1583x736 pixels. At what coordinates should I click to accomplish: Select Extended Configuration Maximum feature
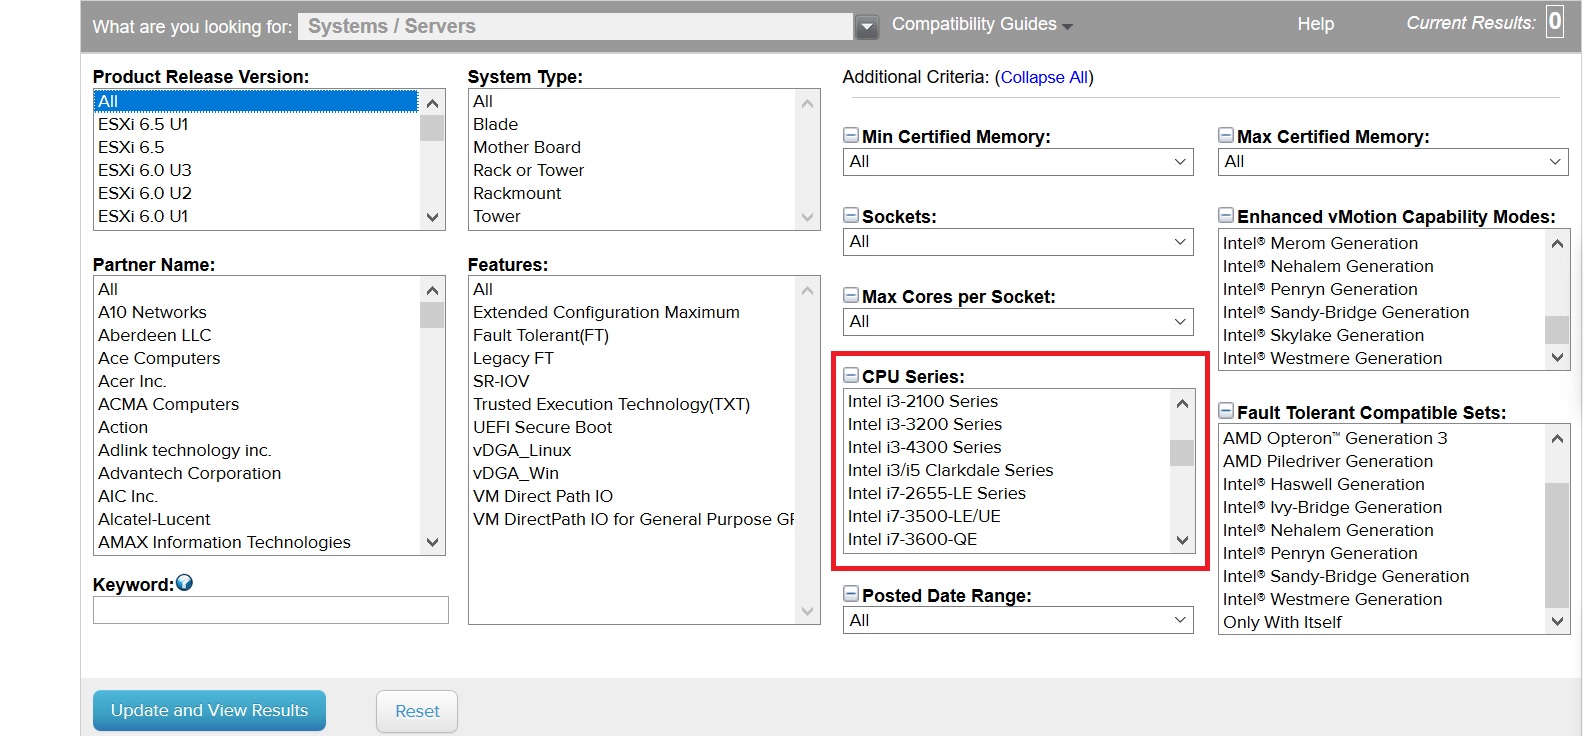[x=632, y=312]
